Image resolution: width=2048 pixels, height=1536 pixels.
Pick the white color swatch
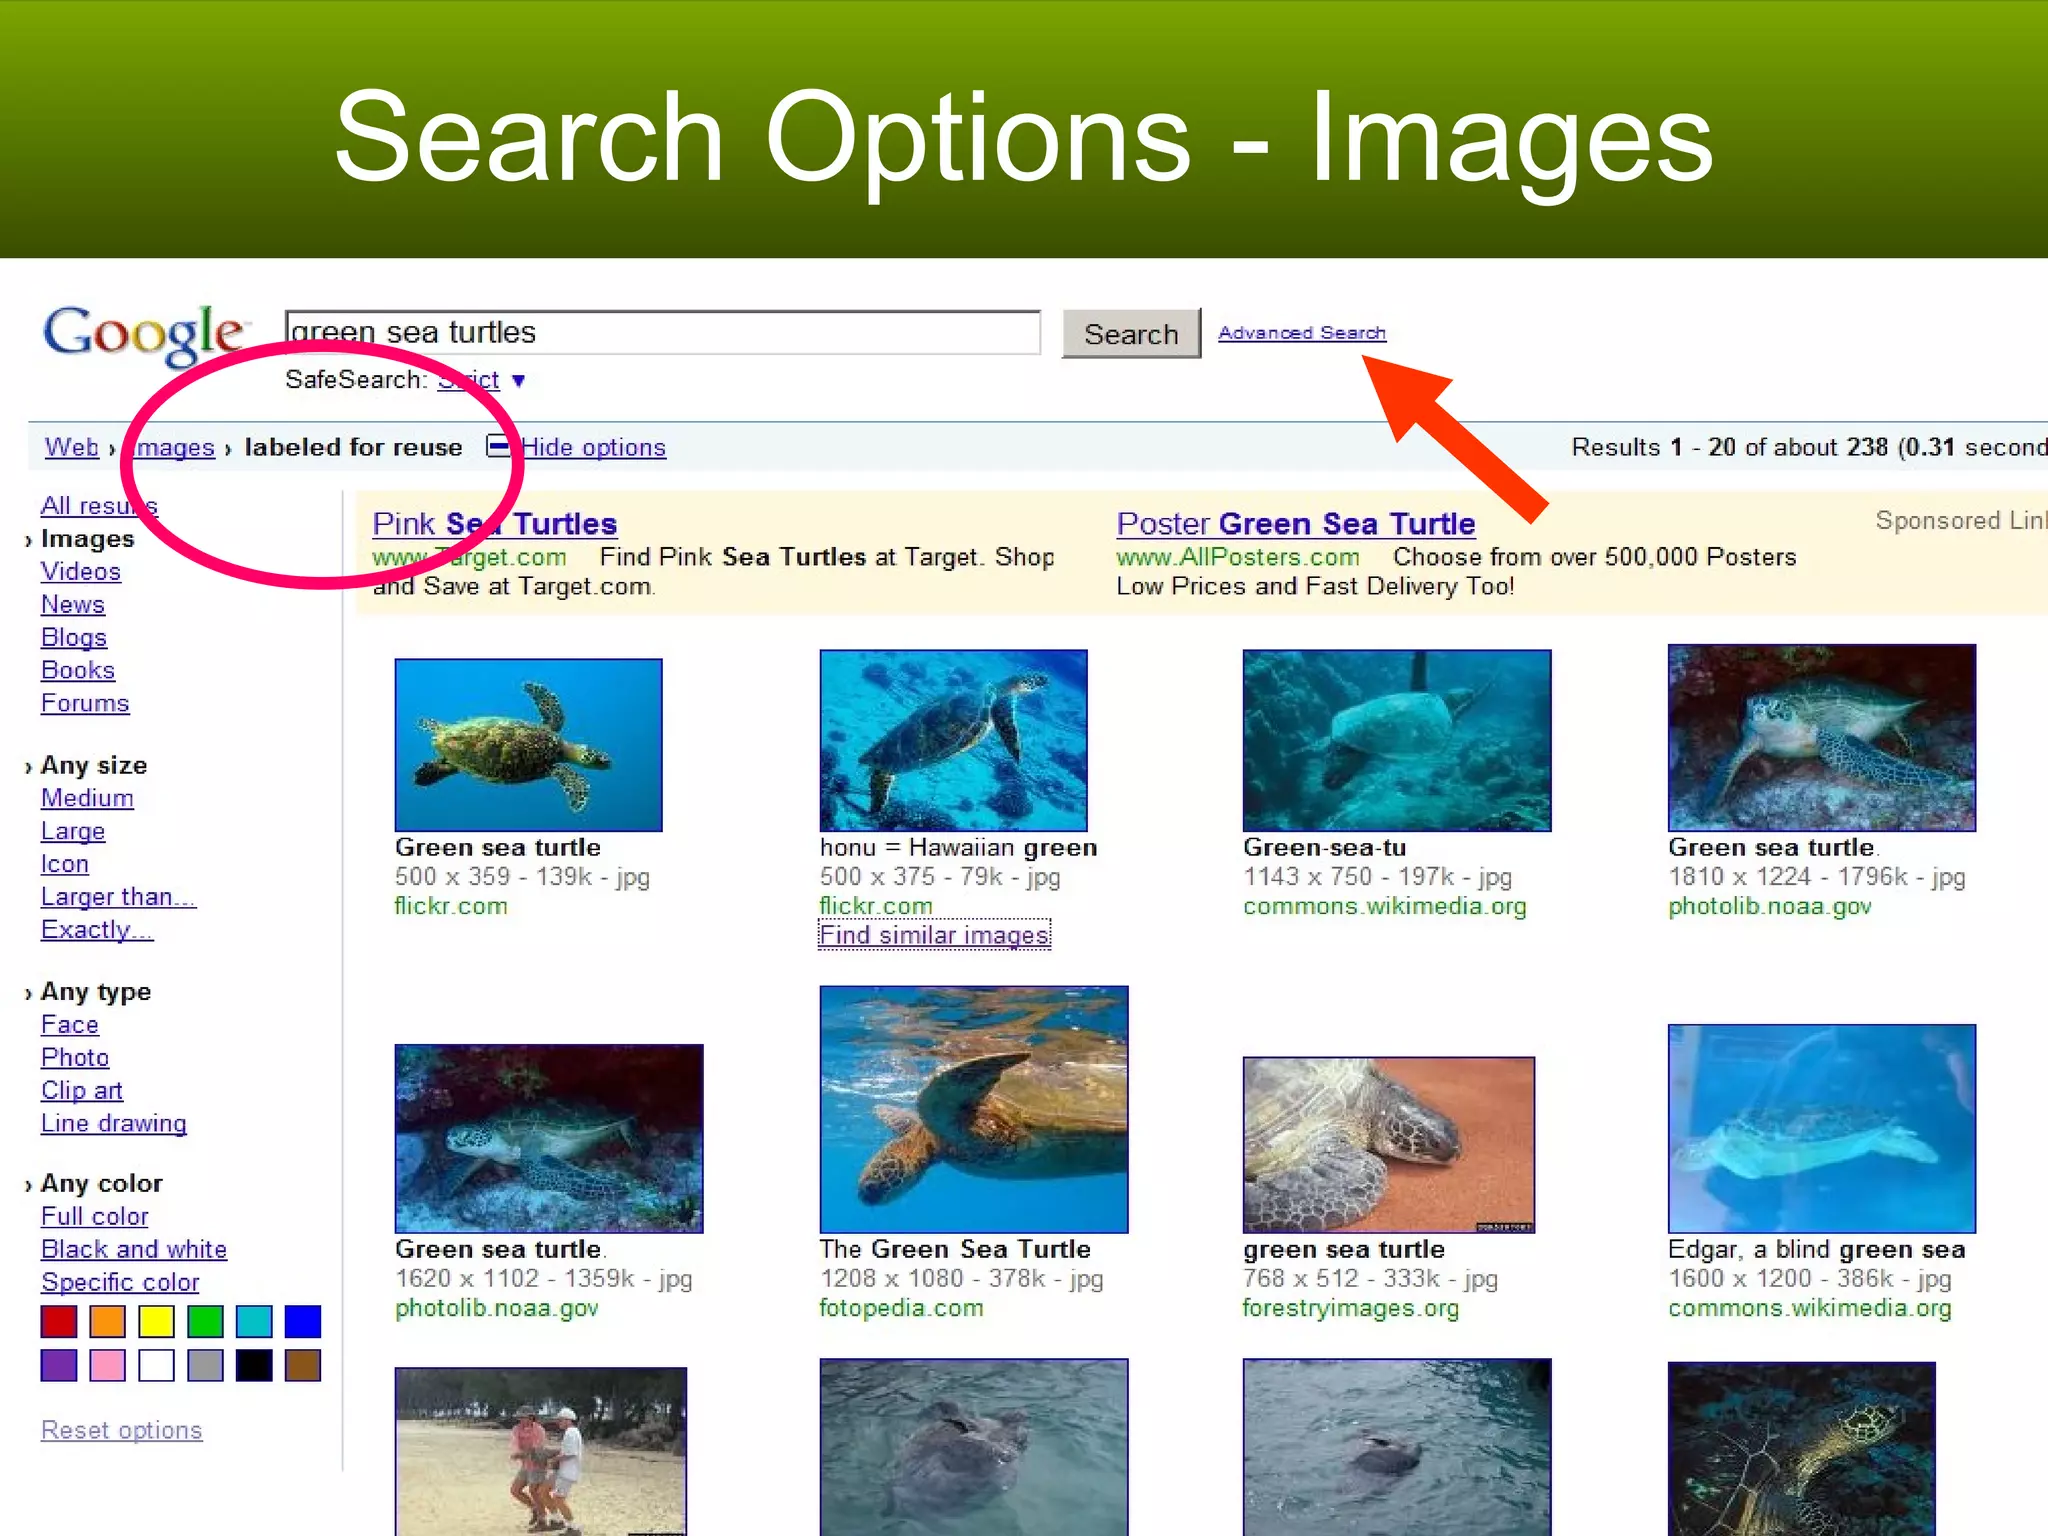[x=157, y=1365]
